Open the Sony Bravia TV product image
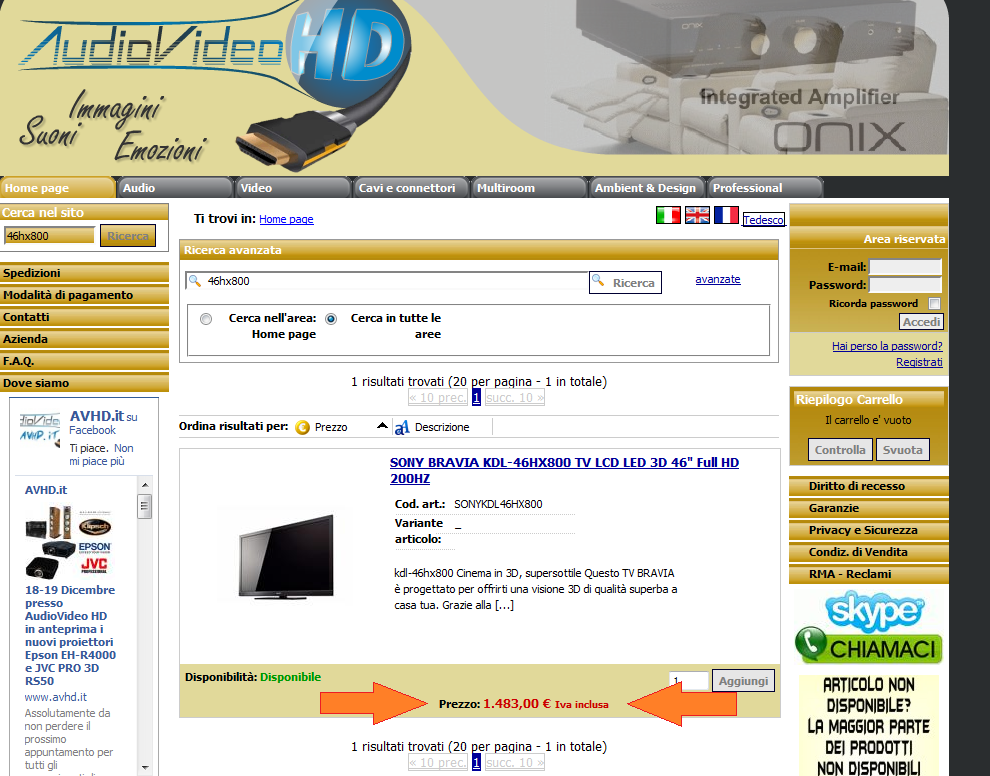Screen dimensions: 990x776 pos(286,556)
